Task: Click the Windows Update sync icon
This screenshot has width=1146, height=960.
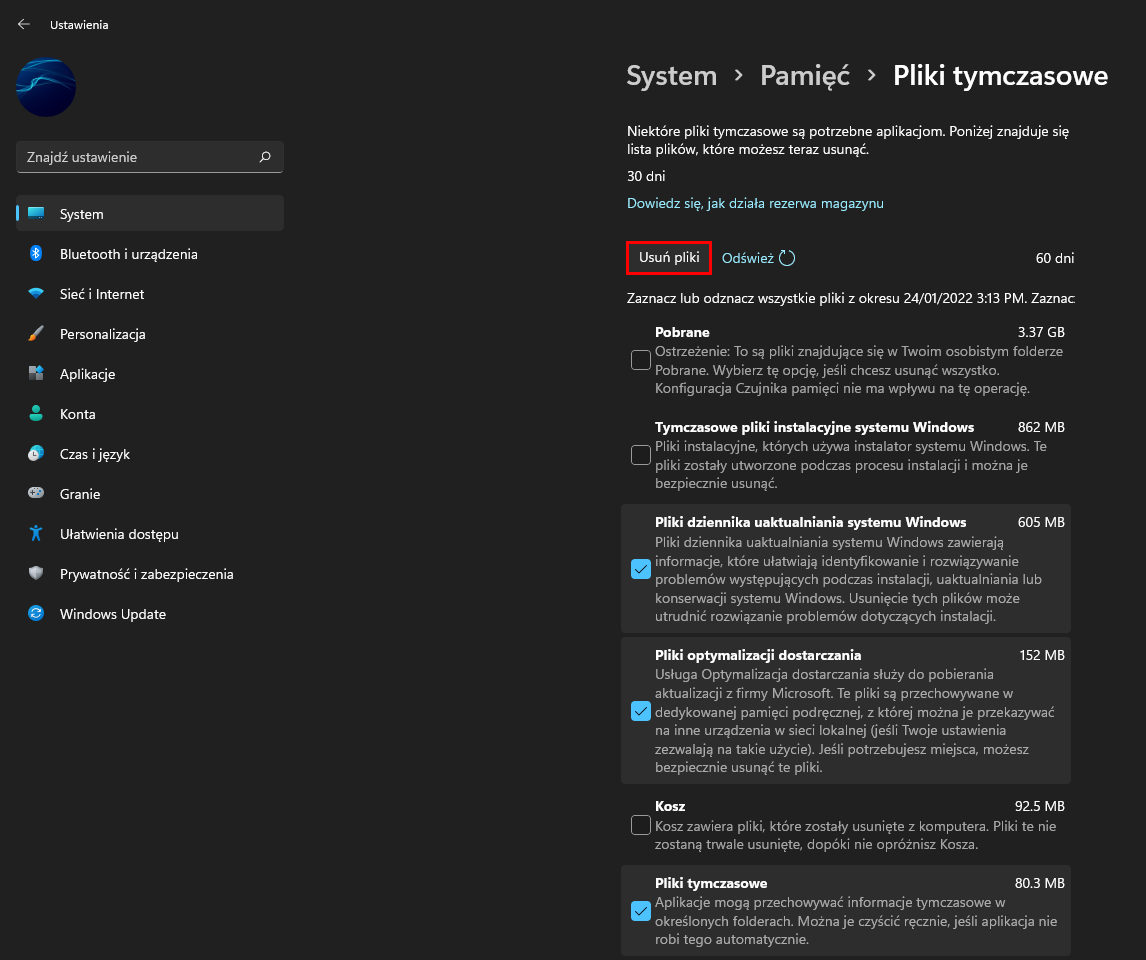Action: (x=36, y=614)
